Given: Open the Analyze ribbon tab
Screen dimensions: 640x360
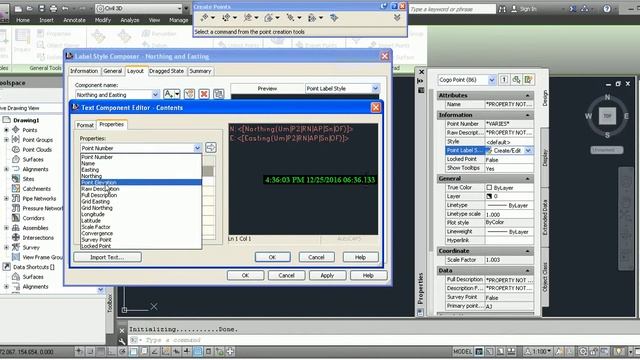Looking at the screenshot, I should point(130,20).
